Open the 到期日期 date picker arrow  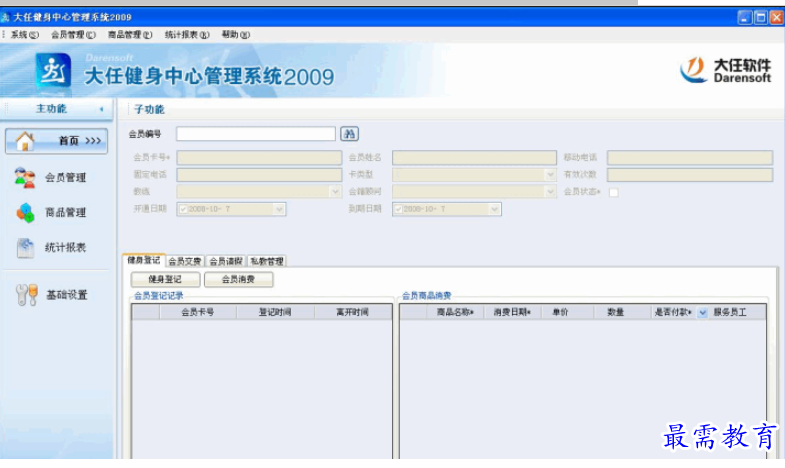point(495,209)
